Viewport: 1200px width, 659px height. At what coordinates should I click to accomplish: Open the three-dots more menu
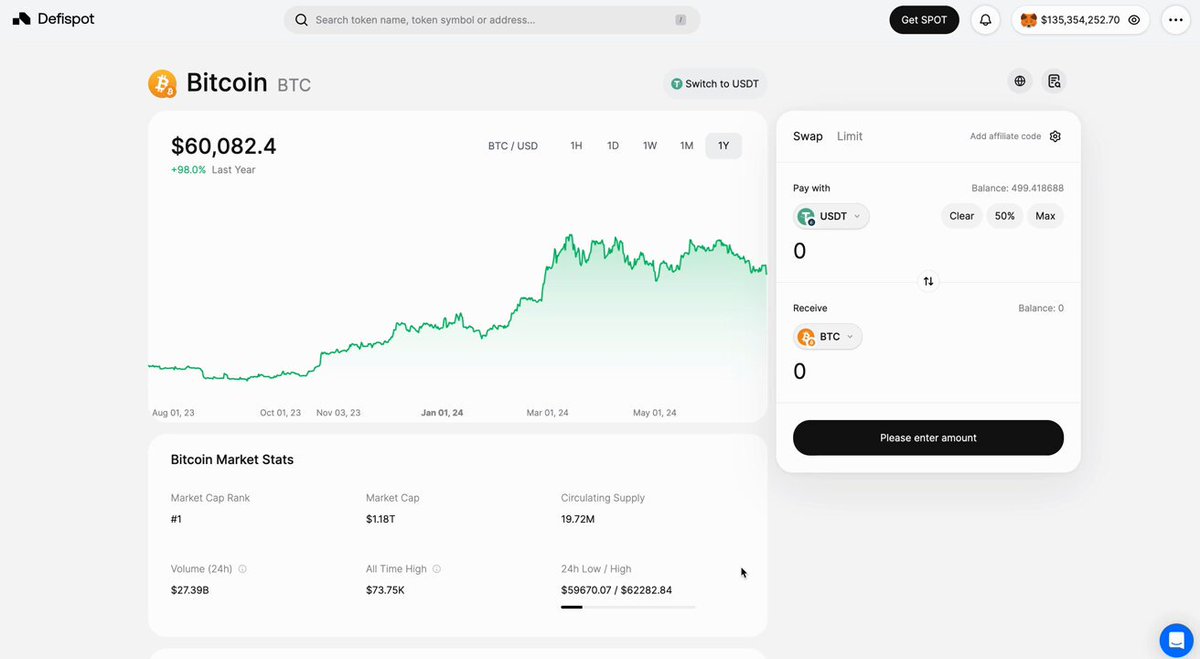click(1176, 20)
